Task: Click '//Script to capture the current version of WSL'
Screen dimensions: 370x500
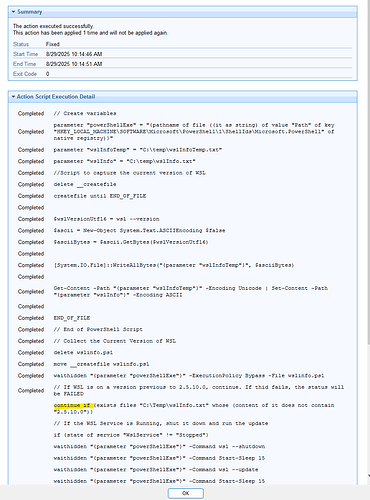Action: (x=130, y=173)
